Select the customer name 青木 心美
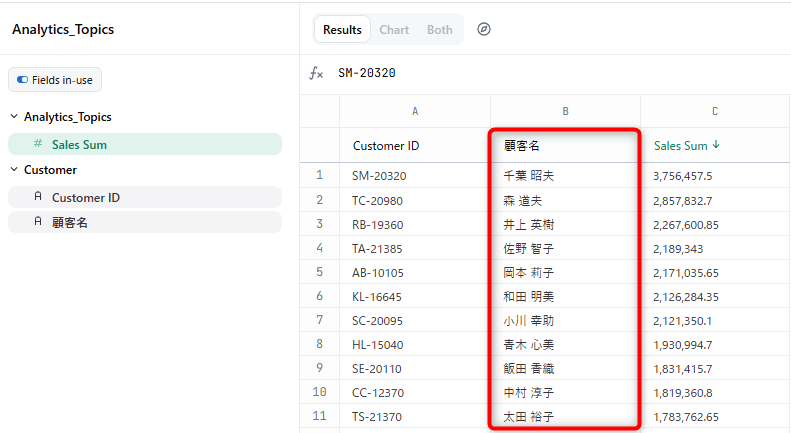Screen dimensions: 791x433 (x=528, y=345)
